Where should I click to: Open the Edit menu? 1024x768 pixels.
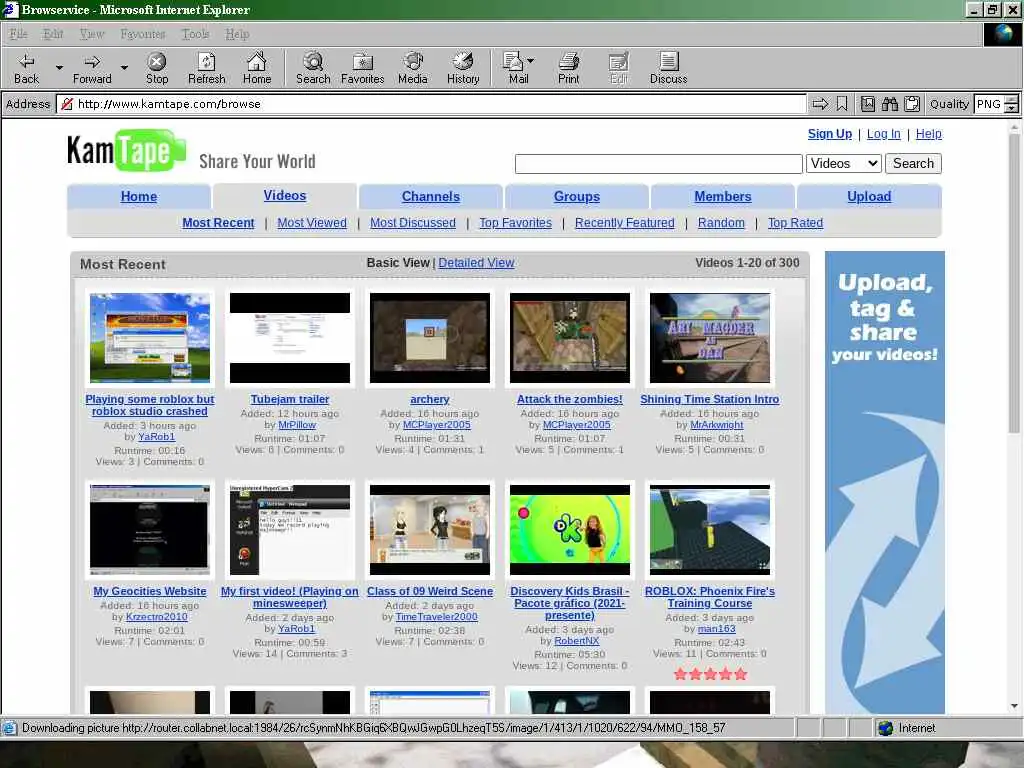click(53, 34)
